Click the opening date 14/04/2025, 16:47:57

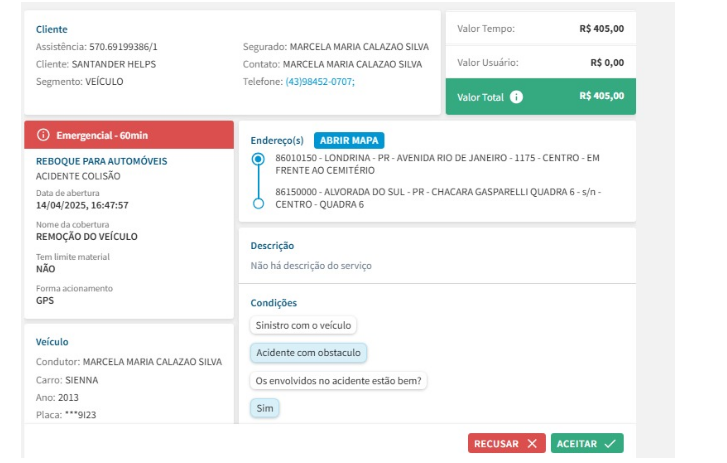click(x=82, y=205)
